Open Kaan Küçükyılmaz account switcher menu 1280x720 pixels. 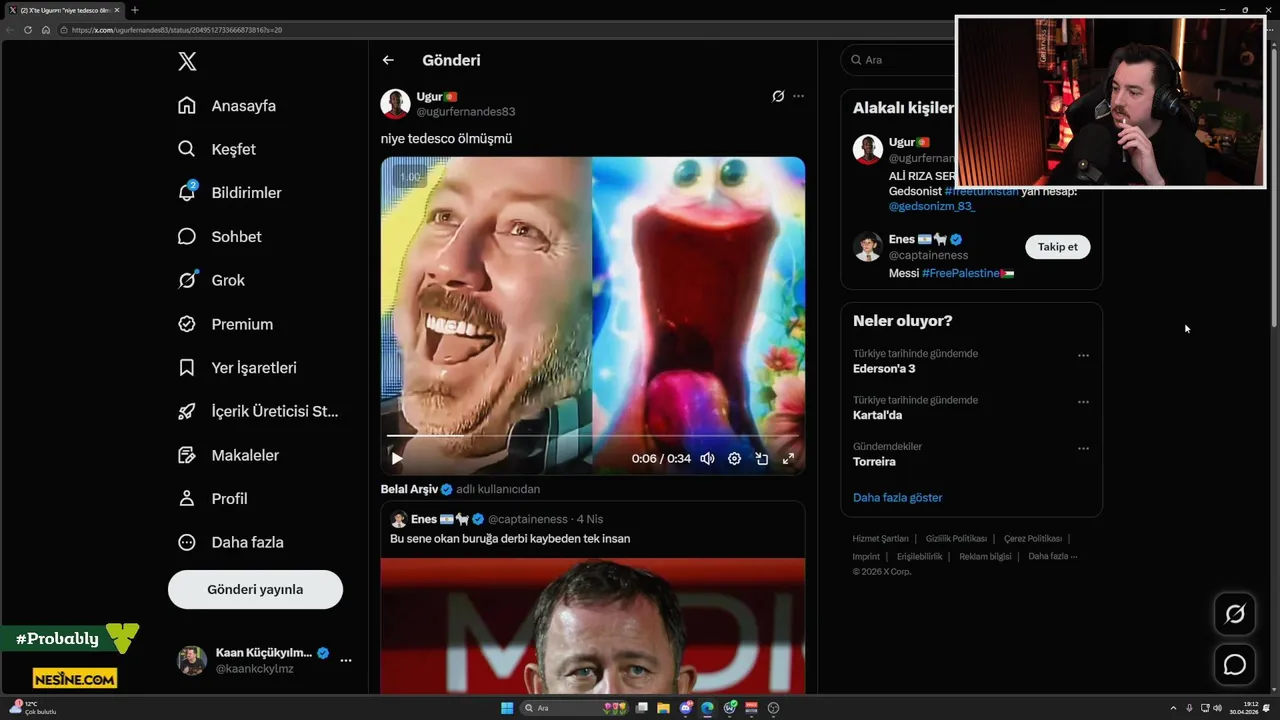click(x=265, y=660)
